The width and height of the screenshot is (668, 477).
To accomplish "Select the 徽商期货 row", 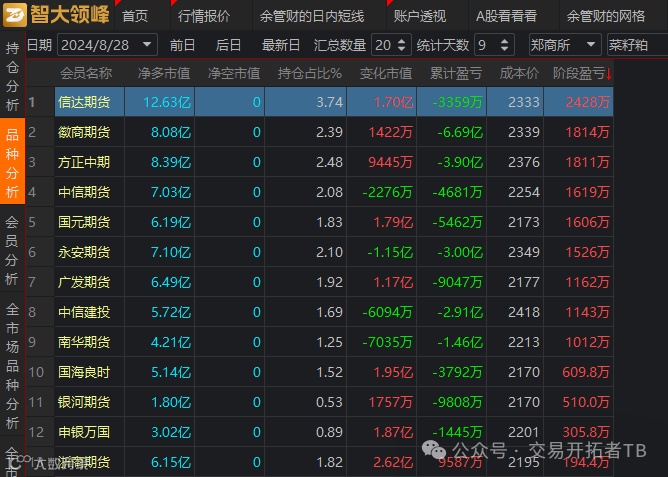I will (320, 132).
